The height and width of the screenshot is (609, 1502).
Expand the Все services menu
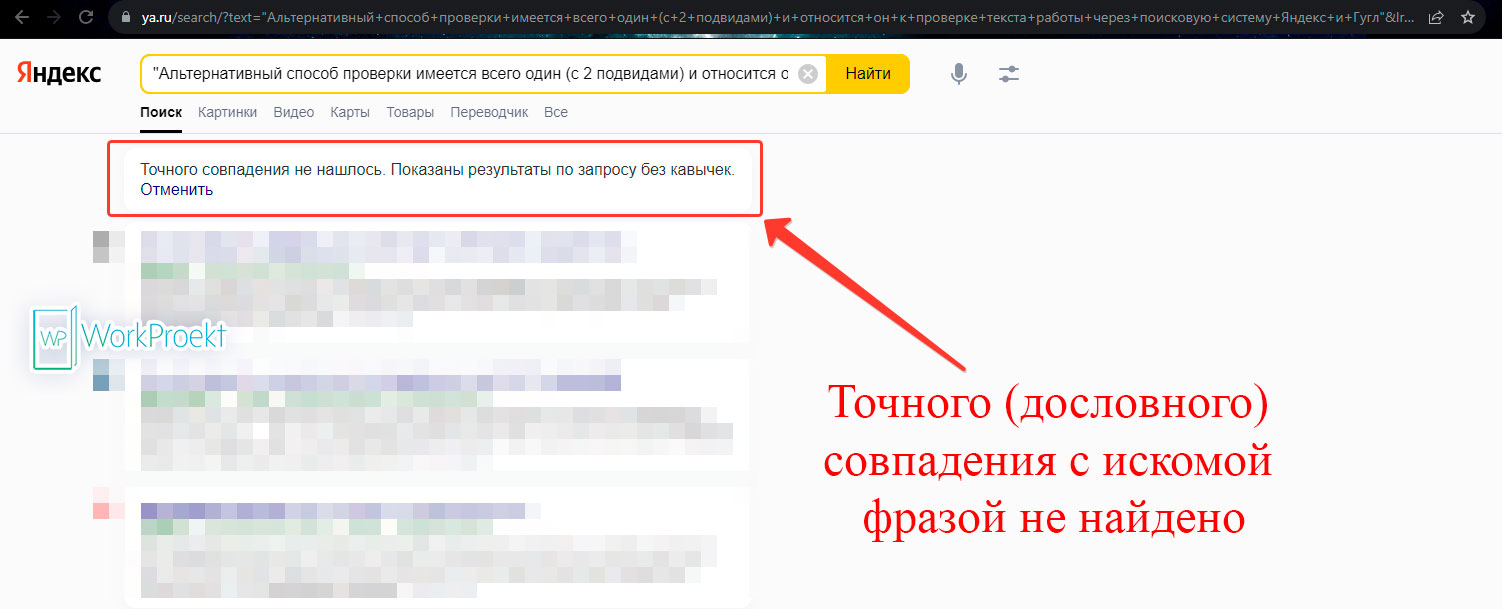point(556,112)
